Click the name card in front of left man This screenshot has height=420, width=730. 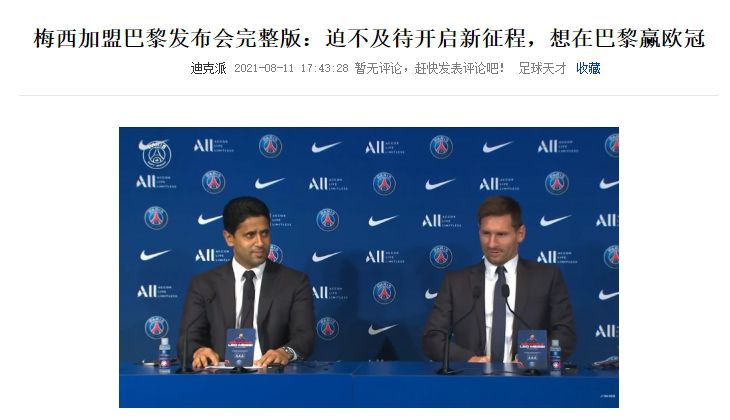point(240,347)
